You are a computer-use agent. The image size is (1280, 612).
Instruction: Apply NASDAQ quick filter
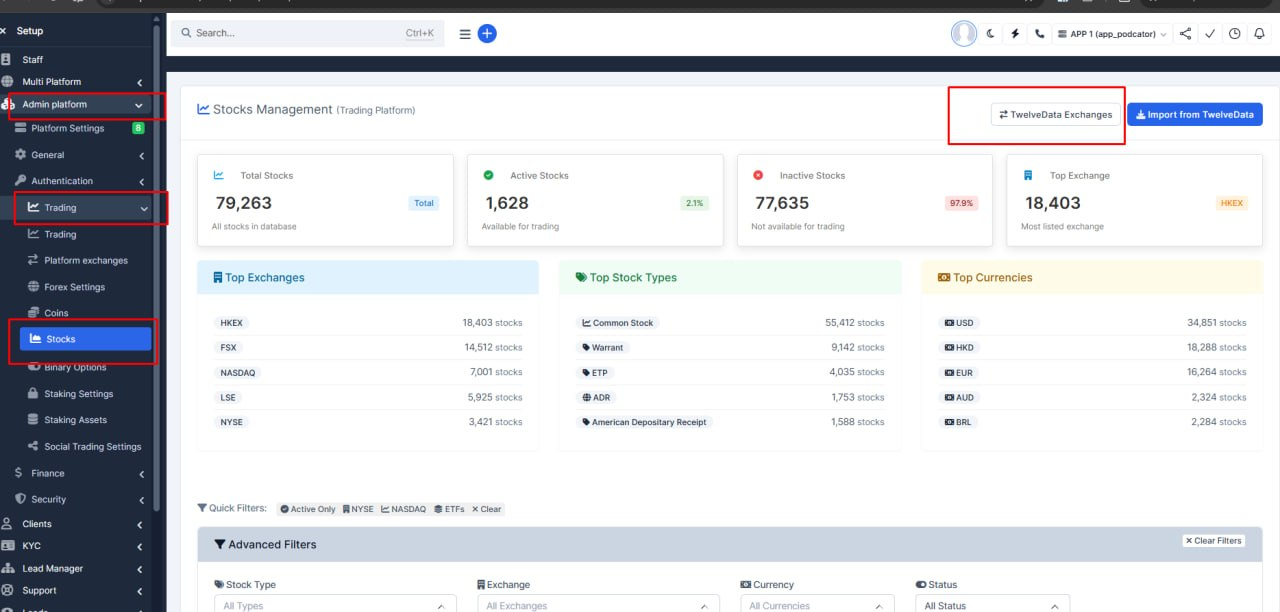point(404,509)
